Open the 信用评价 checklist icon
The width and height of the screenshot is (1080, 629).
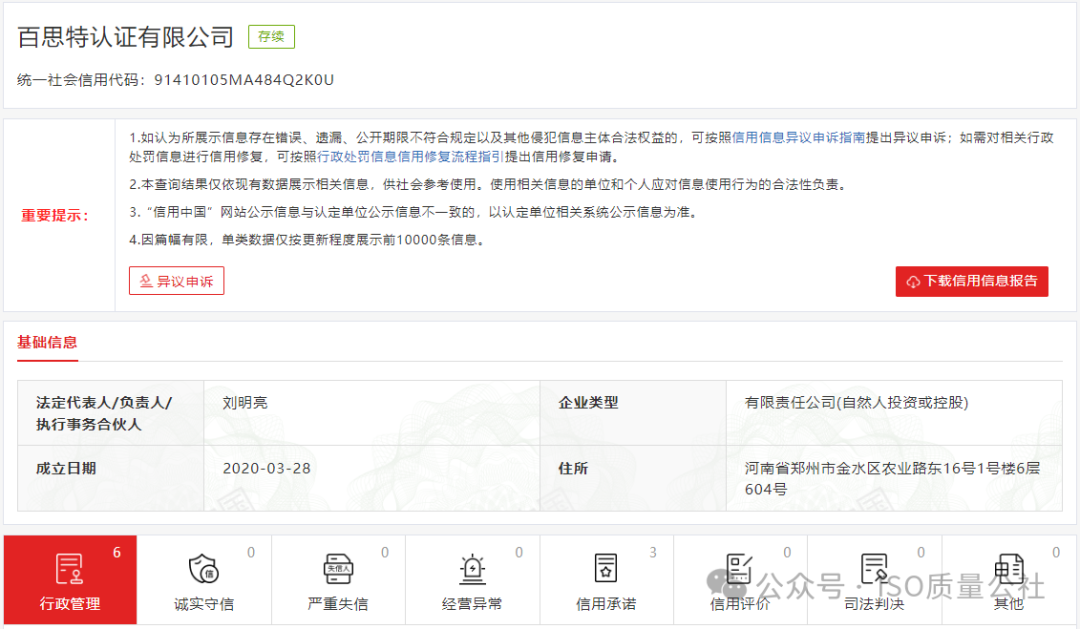pos(740,568)
